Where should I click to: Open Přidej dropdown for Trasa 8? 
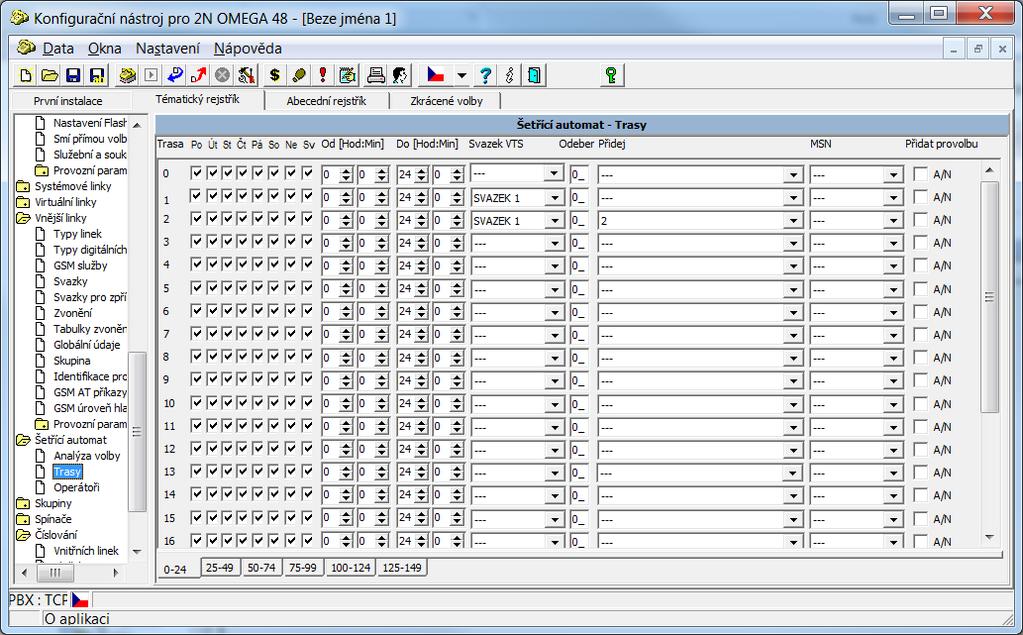793,358
